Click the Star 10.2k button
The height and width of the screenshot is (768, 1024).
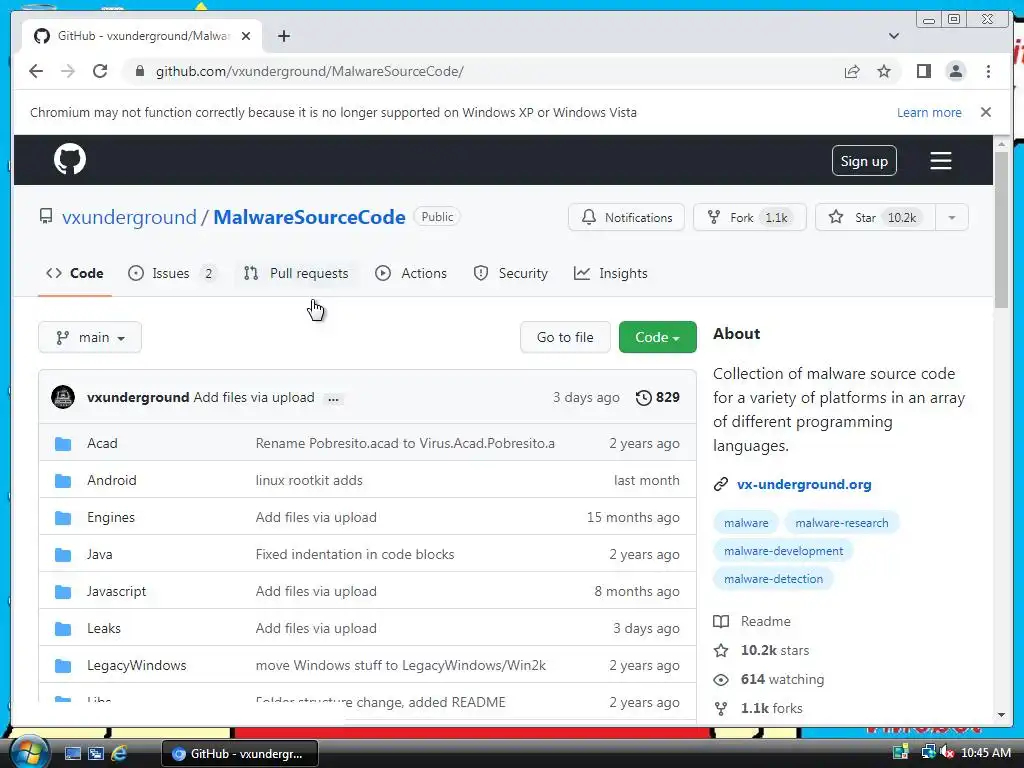coord(875,217)
